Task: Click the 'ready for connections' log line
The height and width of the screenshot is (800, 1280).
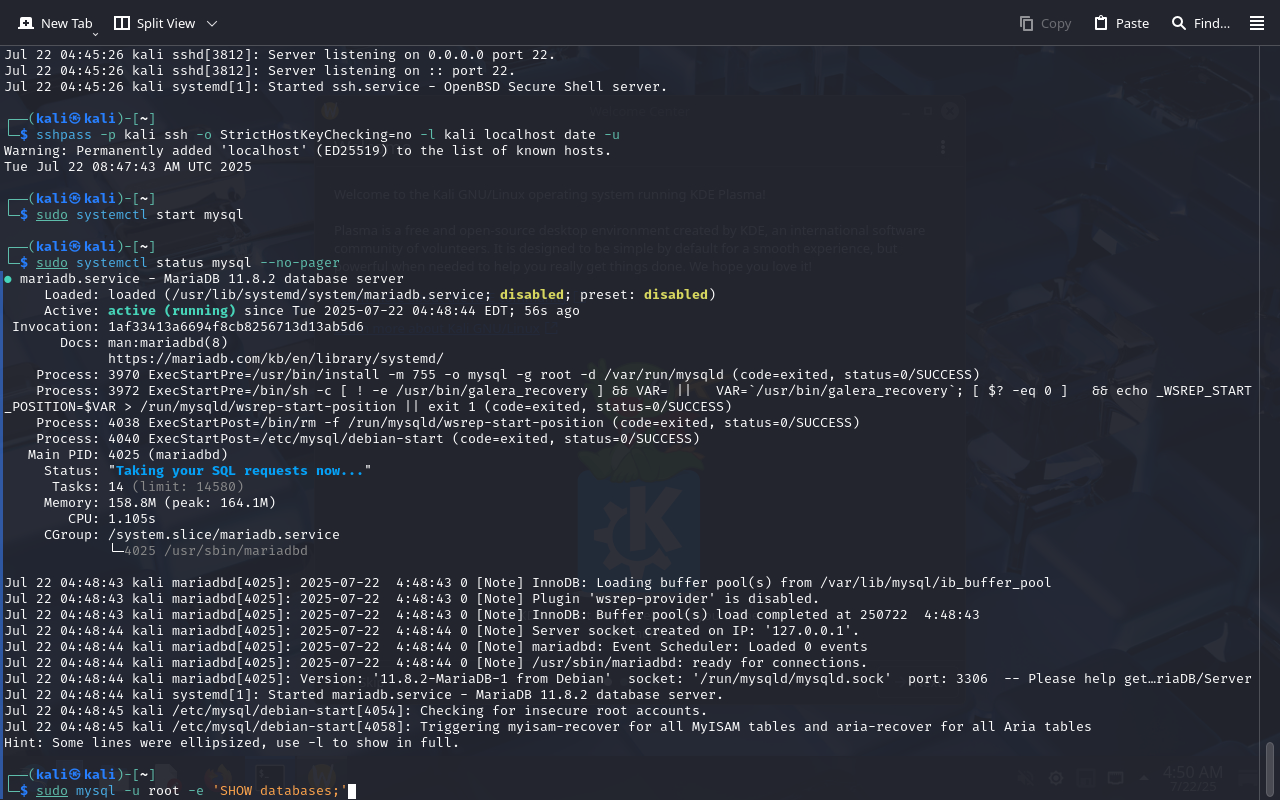Action: pos(436,662)
